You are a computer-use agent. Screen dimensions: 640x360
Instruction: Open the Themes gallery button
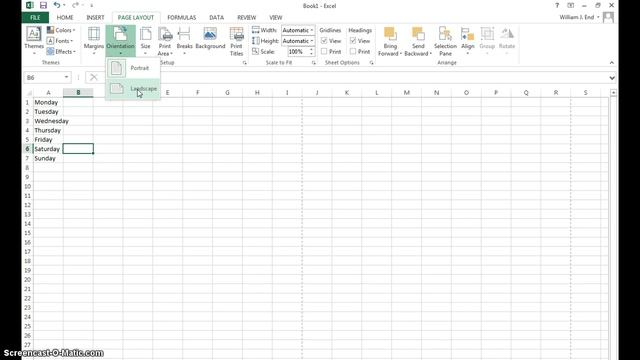(x=34, y=41)
